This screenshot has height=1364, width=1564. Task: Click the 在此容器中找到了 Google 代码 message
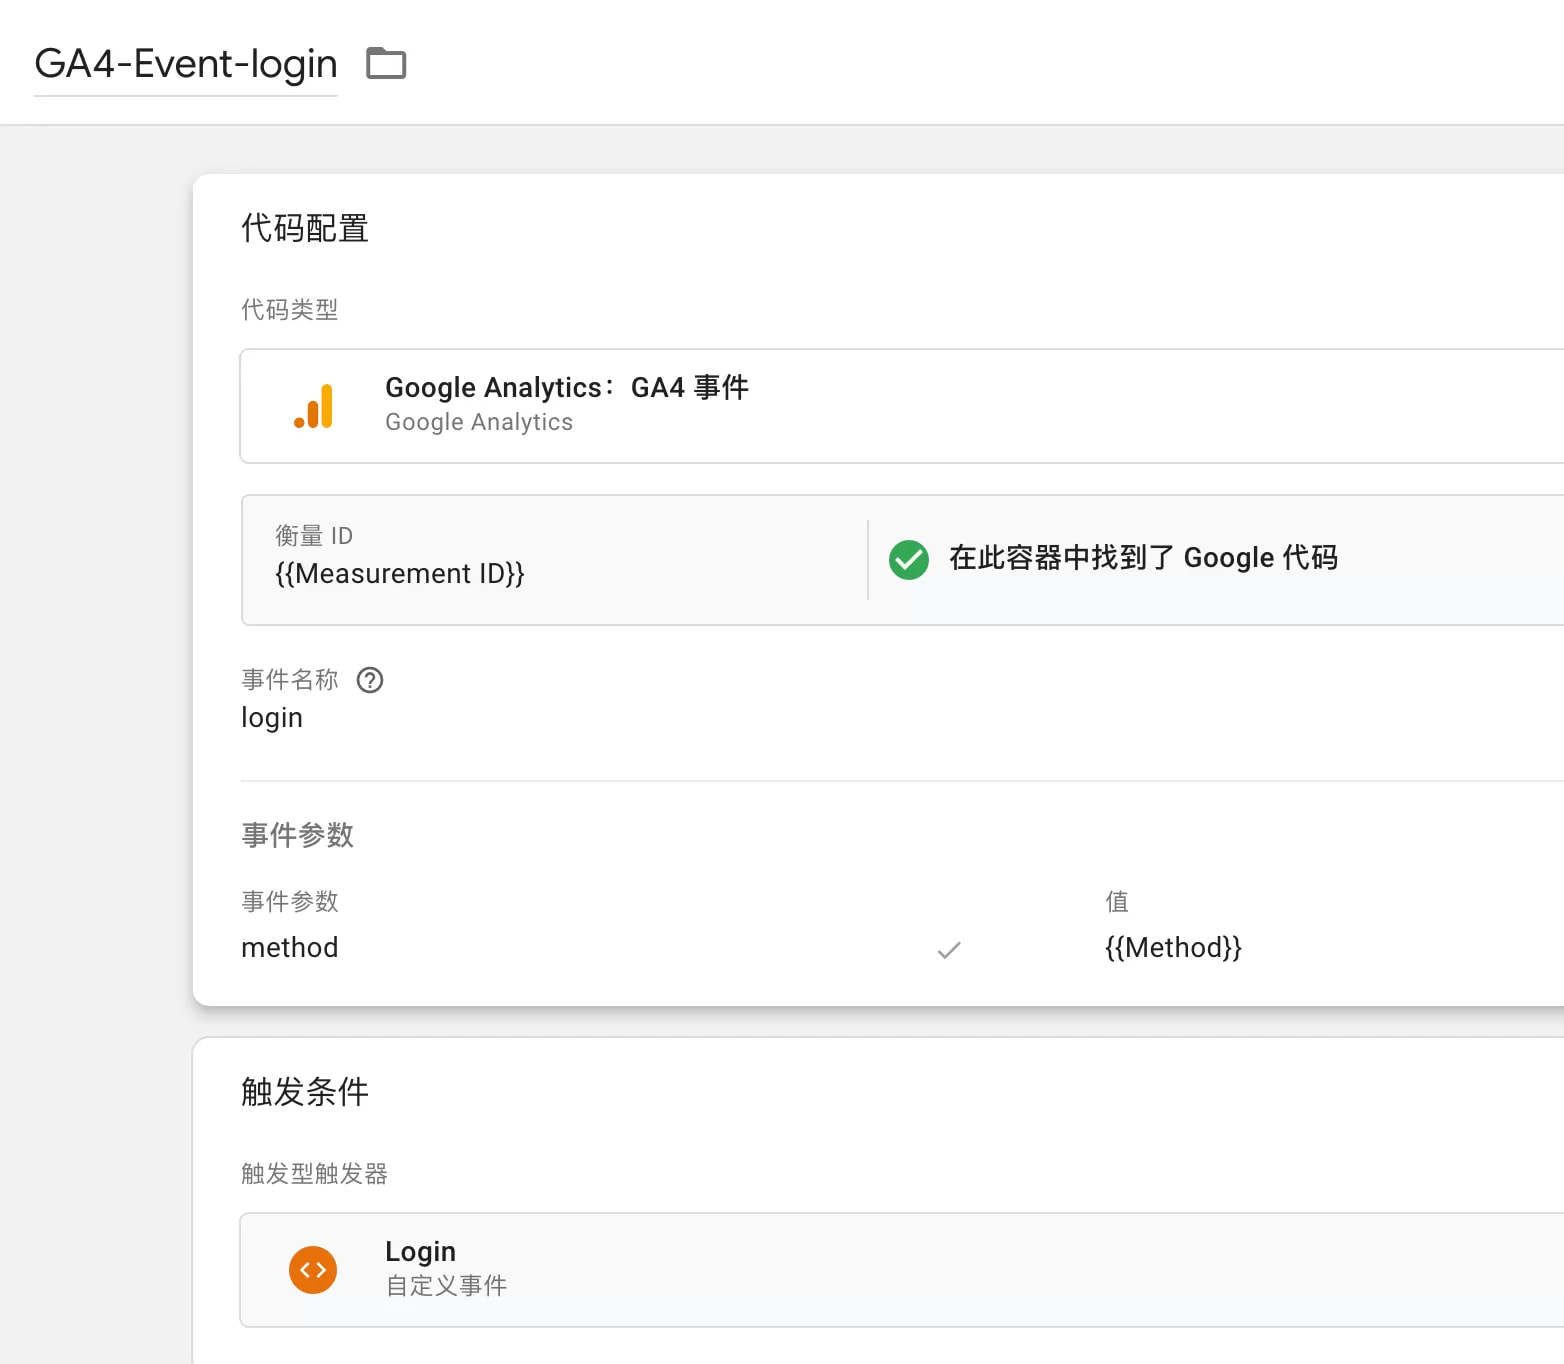click(x=1142, y=558)
